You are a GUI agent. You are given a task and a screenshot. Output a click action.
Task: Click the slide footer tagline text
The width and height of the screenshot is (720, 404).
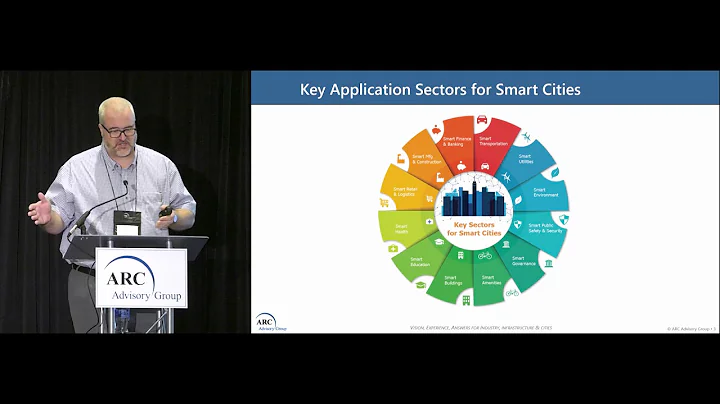click(x=481, y=328)
